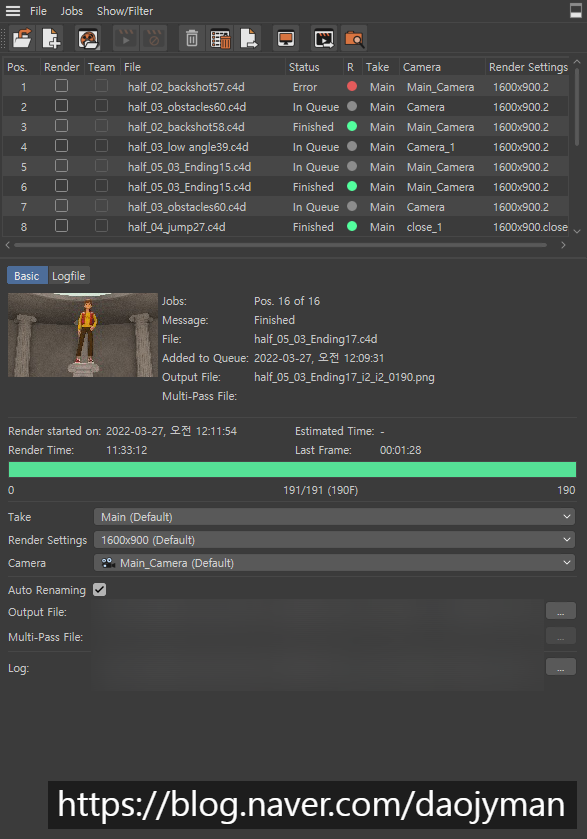Screen dimensions: 587x839
Task: Toggle Render checkbox for half_03_low angle39.c4d
Action: 62,146
